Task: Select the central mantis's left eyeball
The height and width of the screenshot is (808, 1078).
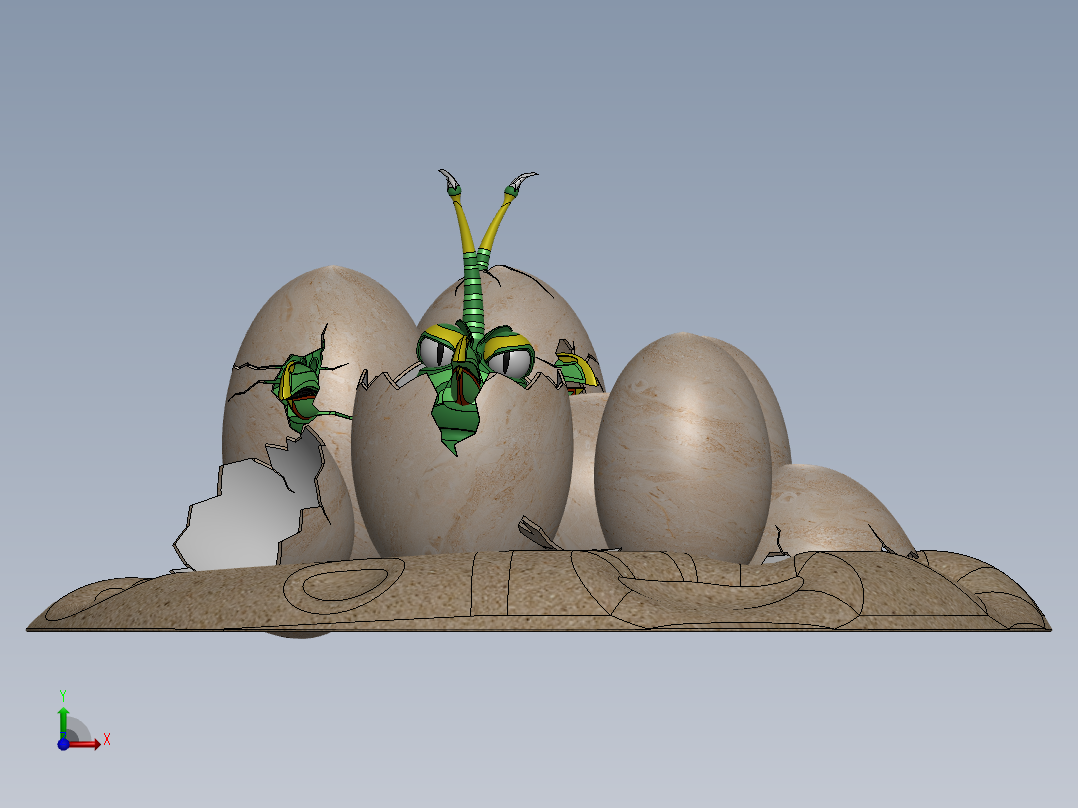Action: click(436, 351)
